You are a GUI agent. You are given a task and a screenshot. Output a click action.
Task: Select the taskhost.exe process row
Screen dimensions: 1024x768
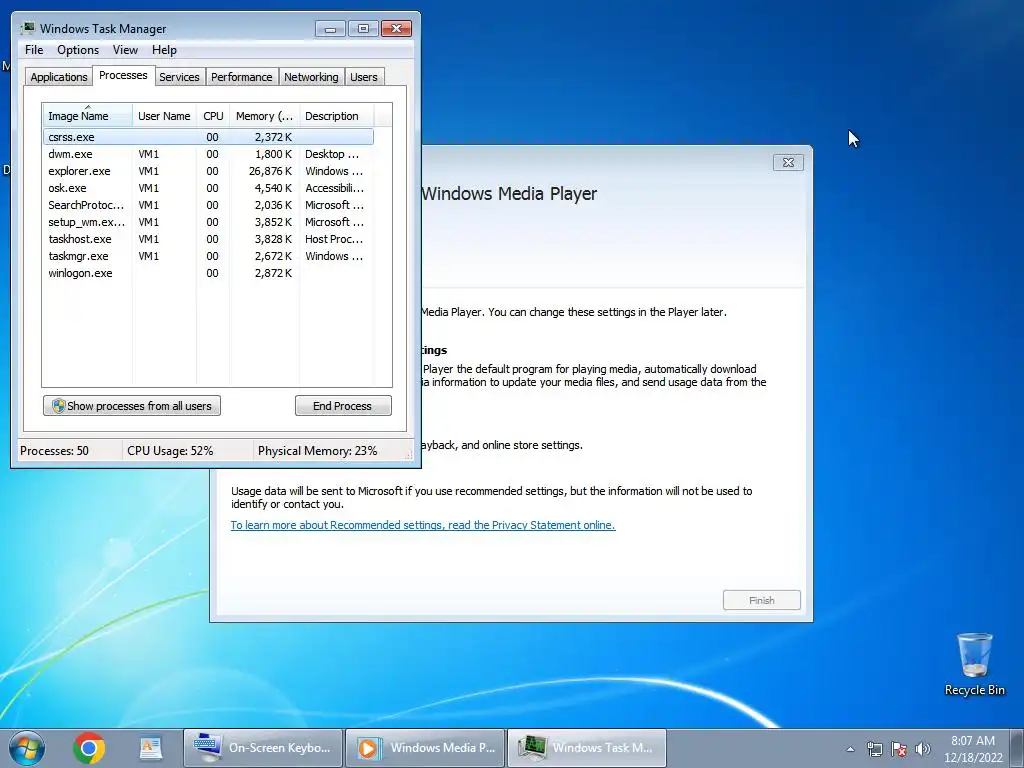[208, 239]
